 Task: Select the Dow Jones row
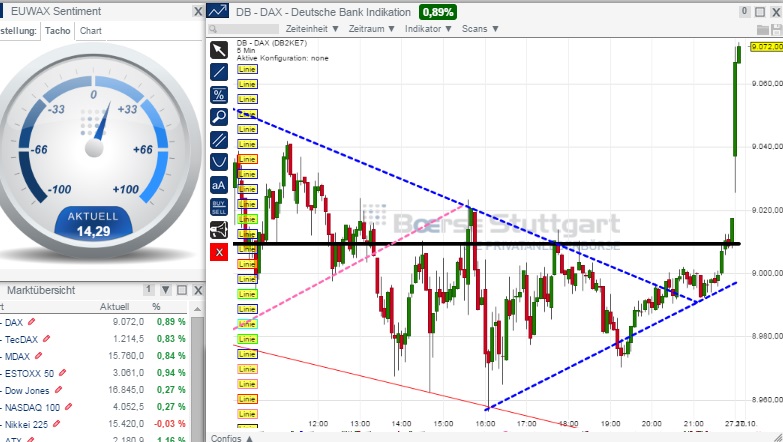tap(93, 390)
